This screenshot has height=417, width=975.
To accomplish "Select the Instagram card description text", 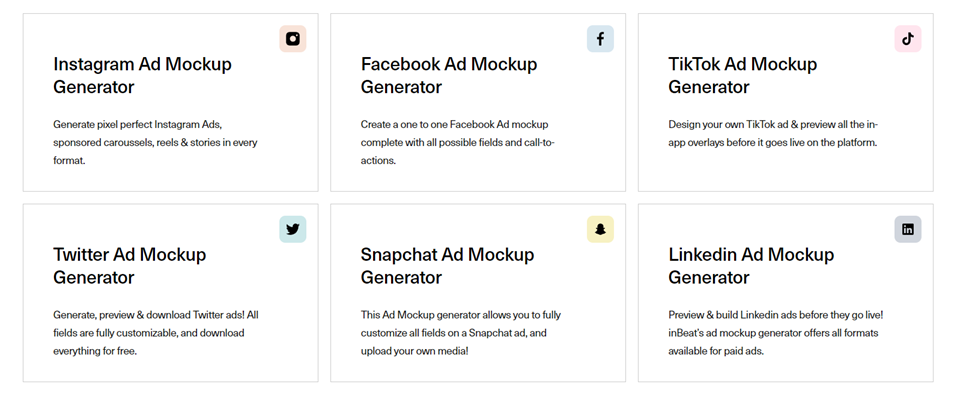I will click(155, 142).
